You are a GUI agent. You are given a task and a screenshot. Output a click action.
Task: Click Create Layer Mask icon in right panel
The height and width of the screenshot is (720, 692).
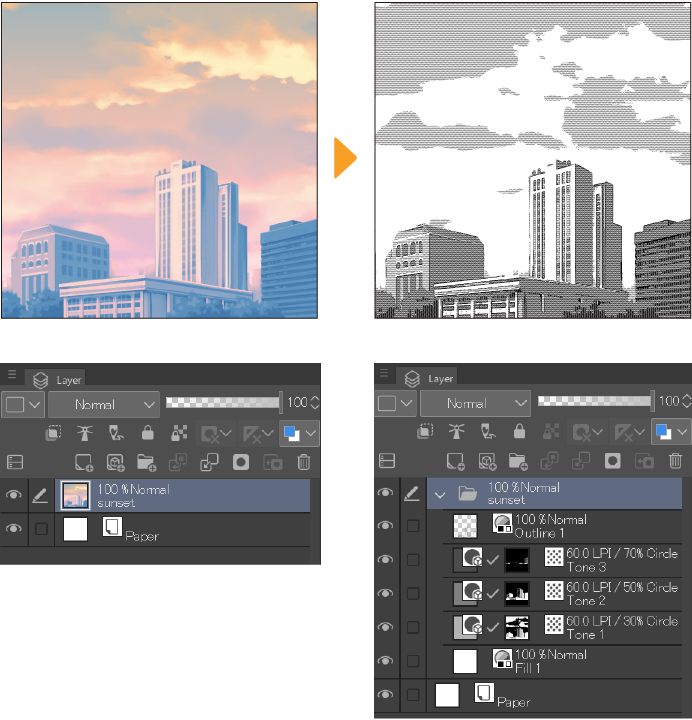click(611, 462)
